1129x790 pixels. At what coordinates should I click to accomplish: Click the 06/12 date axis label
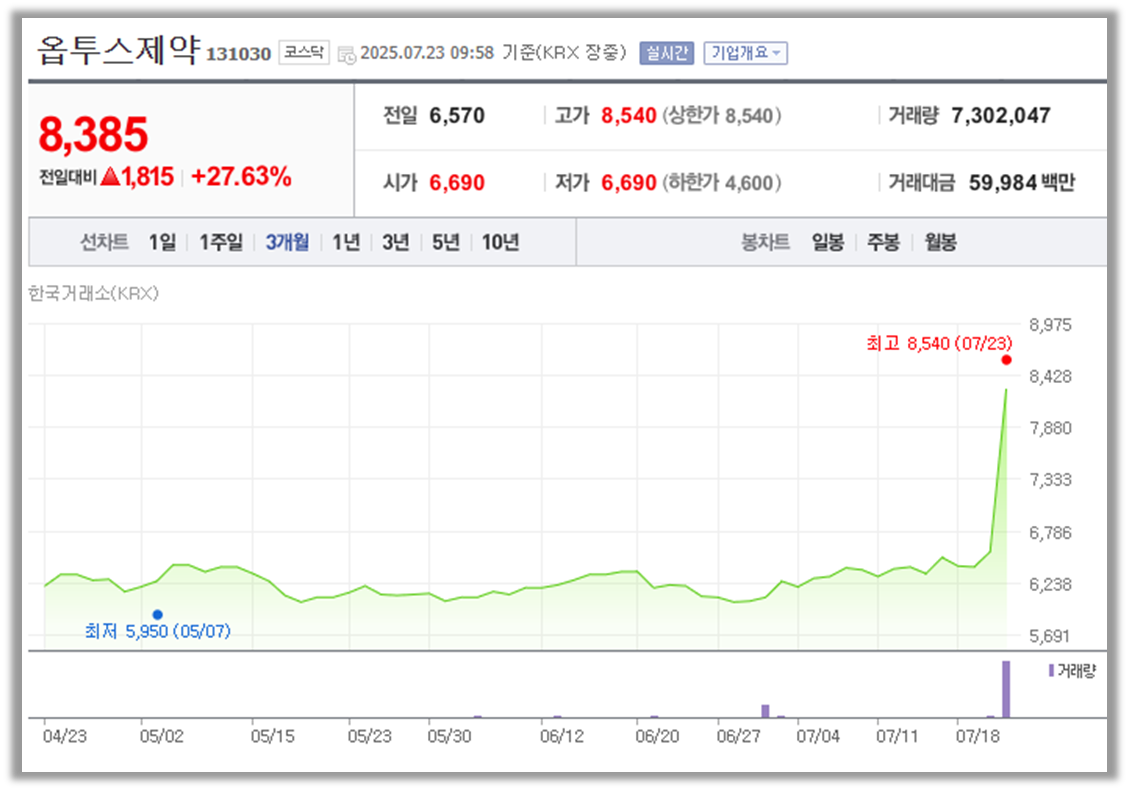click(x=562, y=736)
